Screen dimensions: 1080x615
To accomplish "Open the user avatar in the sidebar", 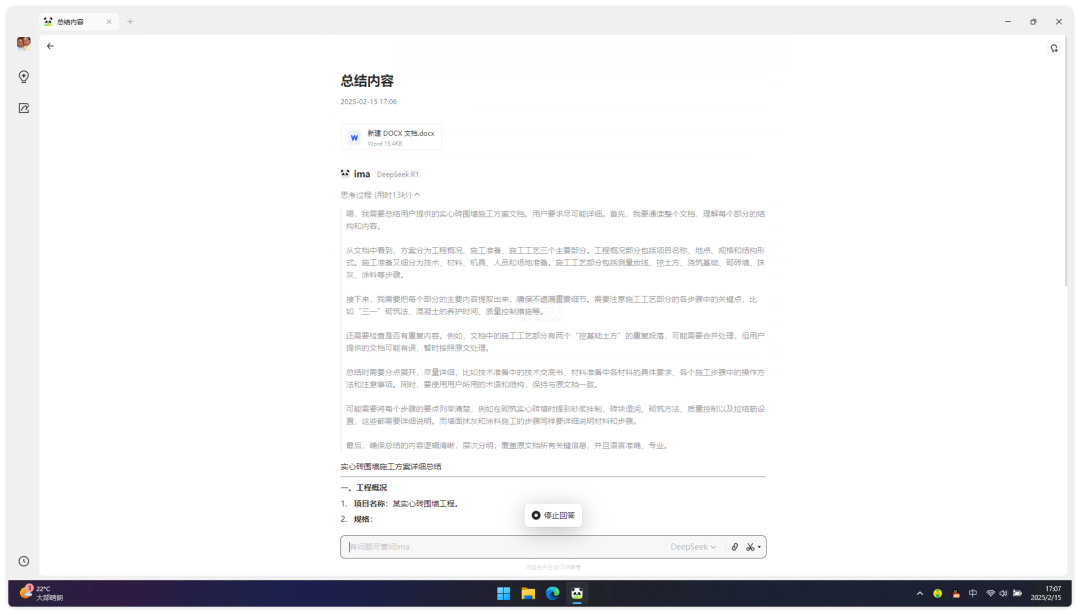I will pos(24,43).
